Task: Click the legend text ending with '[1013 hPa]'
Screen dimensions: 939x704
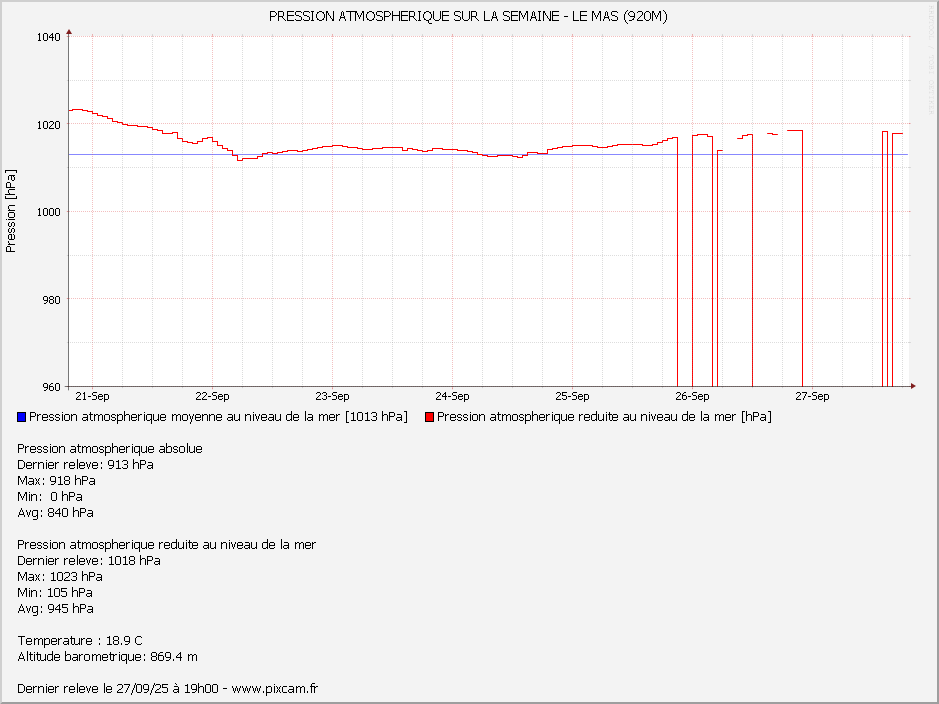Action: point(218,417)
